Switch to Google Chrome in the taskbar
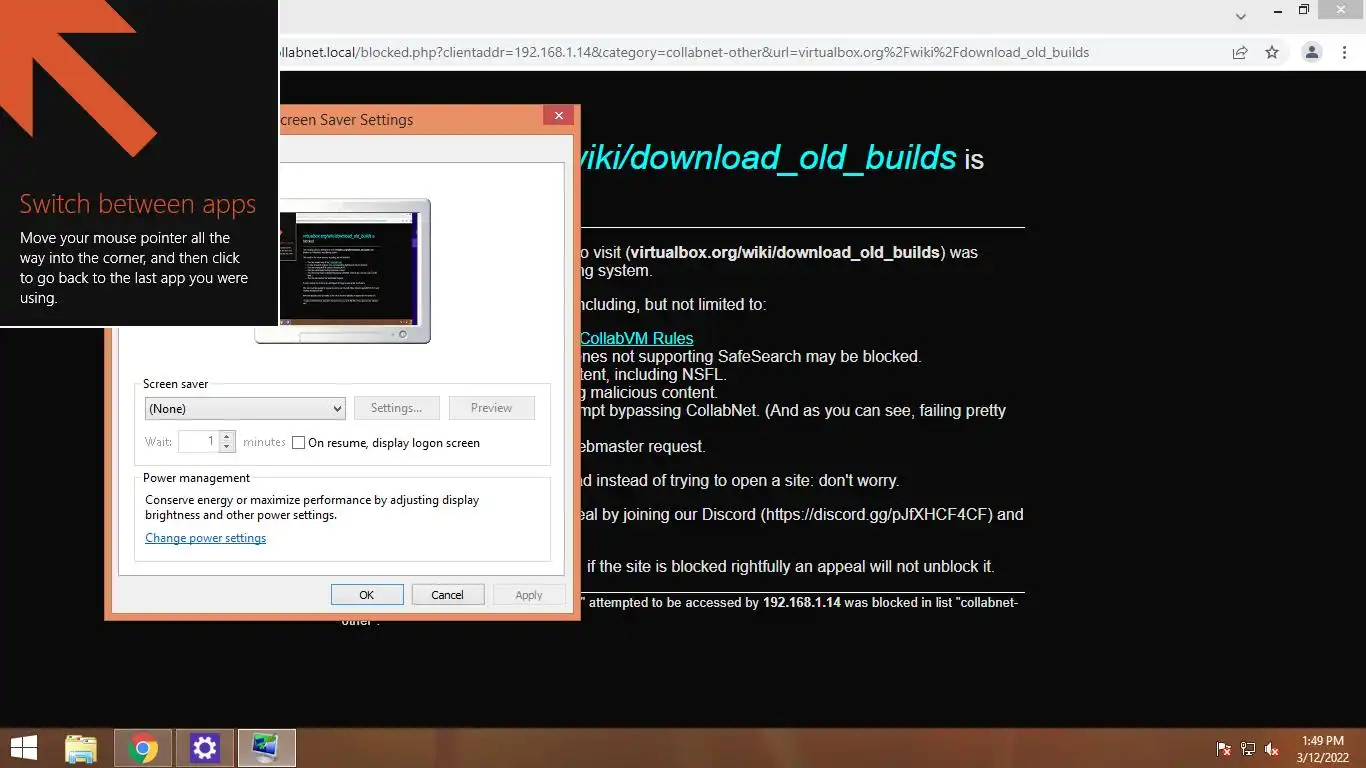This screenshot has width=1366, height=768. (143, 748)
